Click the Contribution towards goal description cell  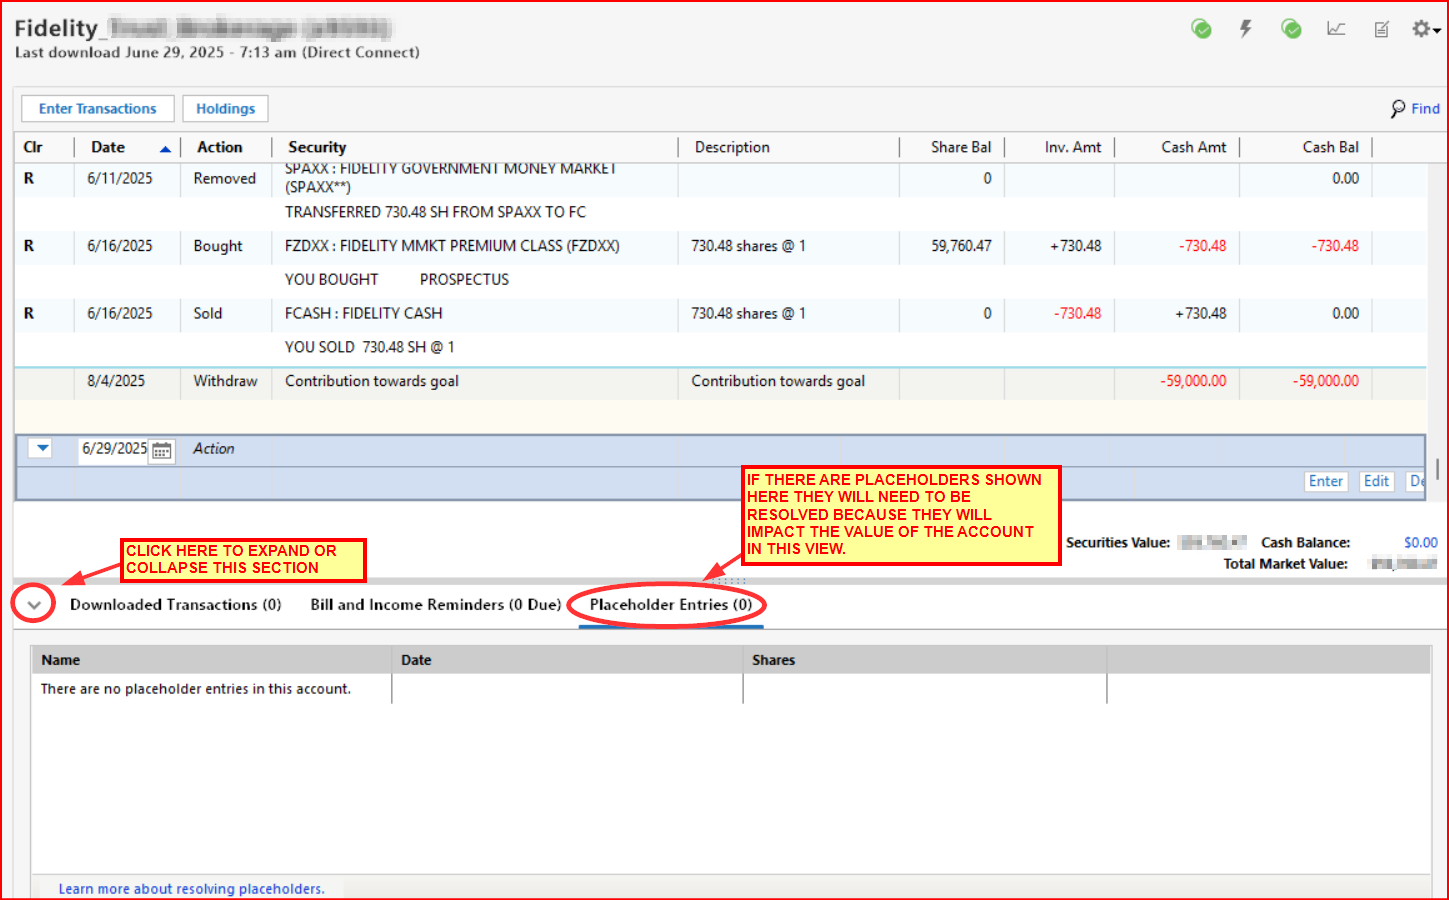point(778,381)
